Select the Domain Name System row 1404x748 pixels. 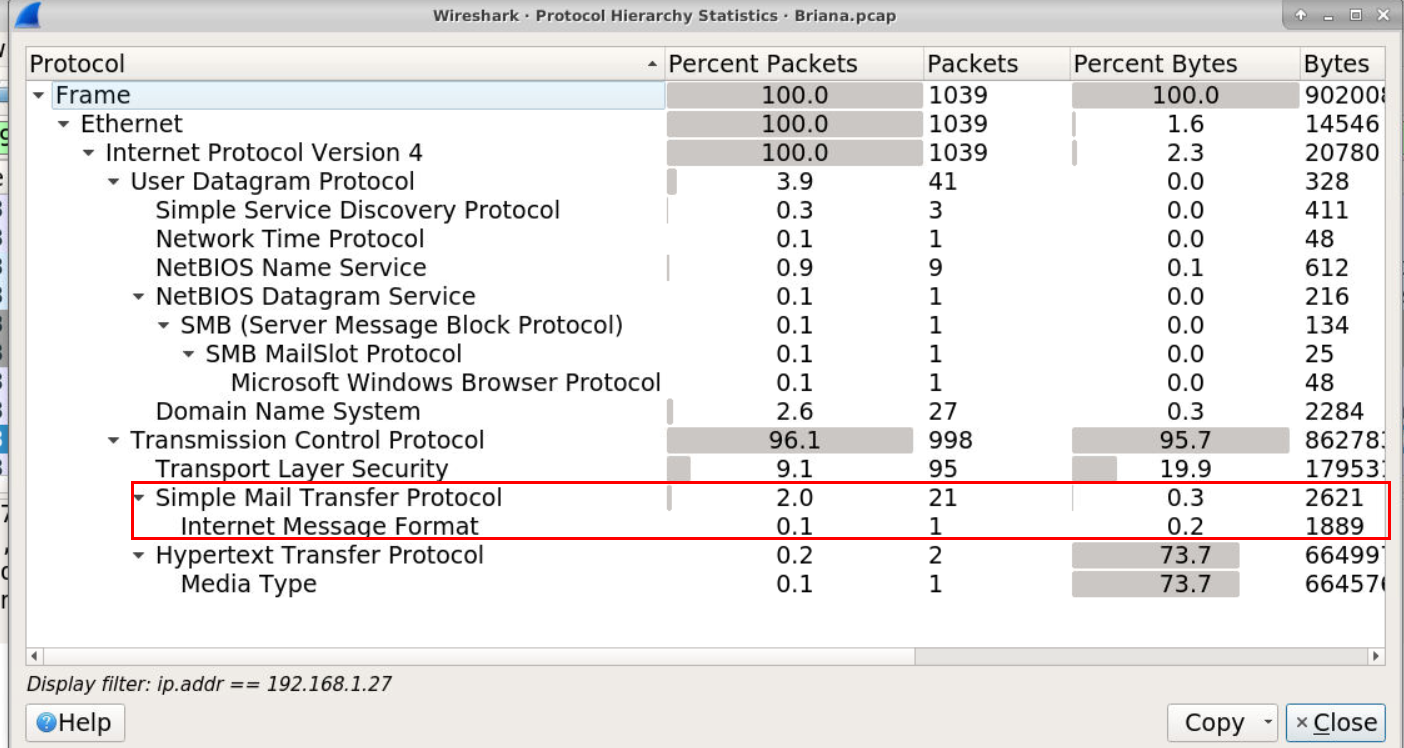click(x=705, y=412)
